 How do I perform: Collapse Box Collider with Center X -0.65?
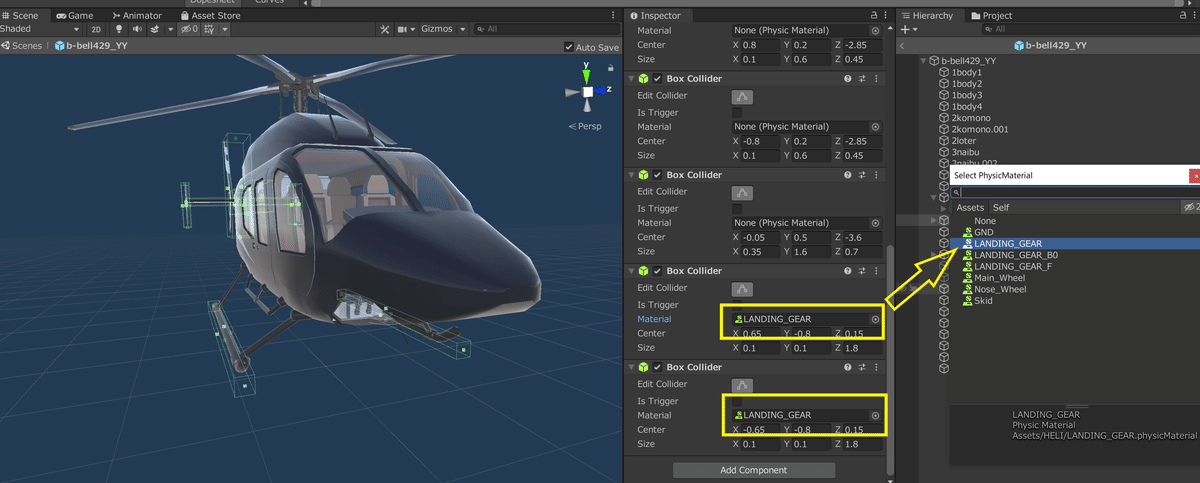click(x=631, y=367)
